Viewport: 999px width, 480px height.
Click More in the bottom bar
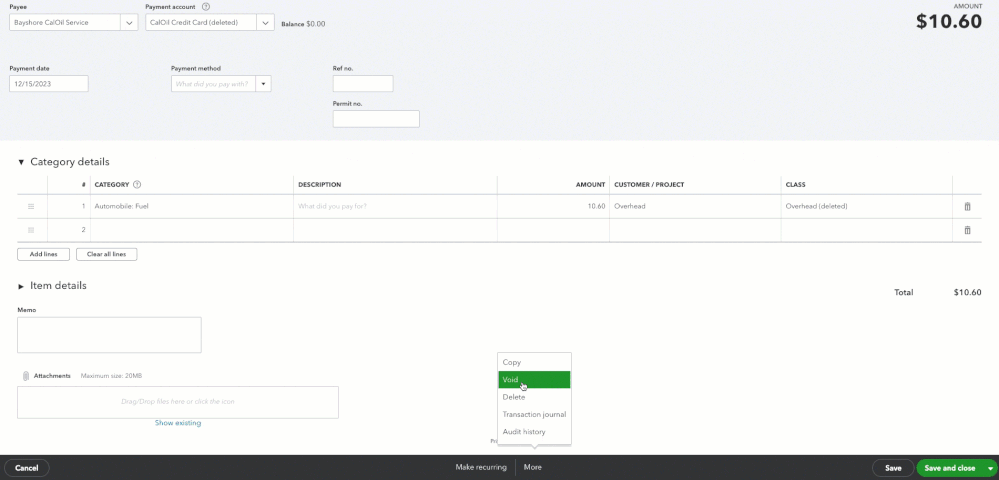coord(533,467)
